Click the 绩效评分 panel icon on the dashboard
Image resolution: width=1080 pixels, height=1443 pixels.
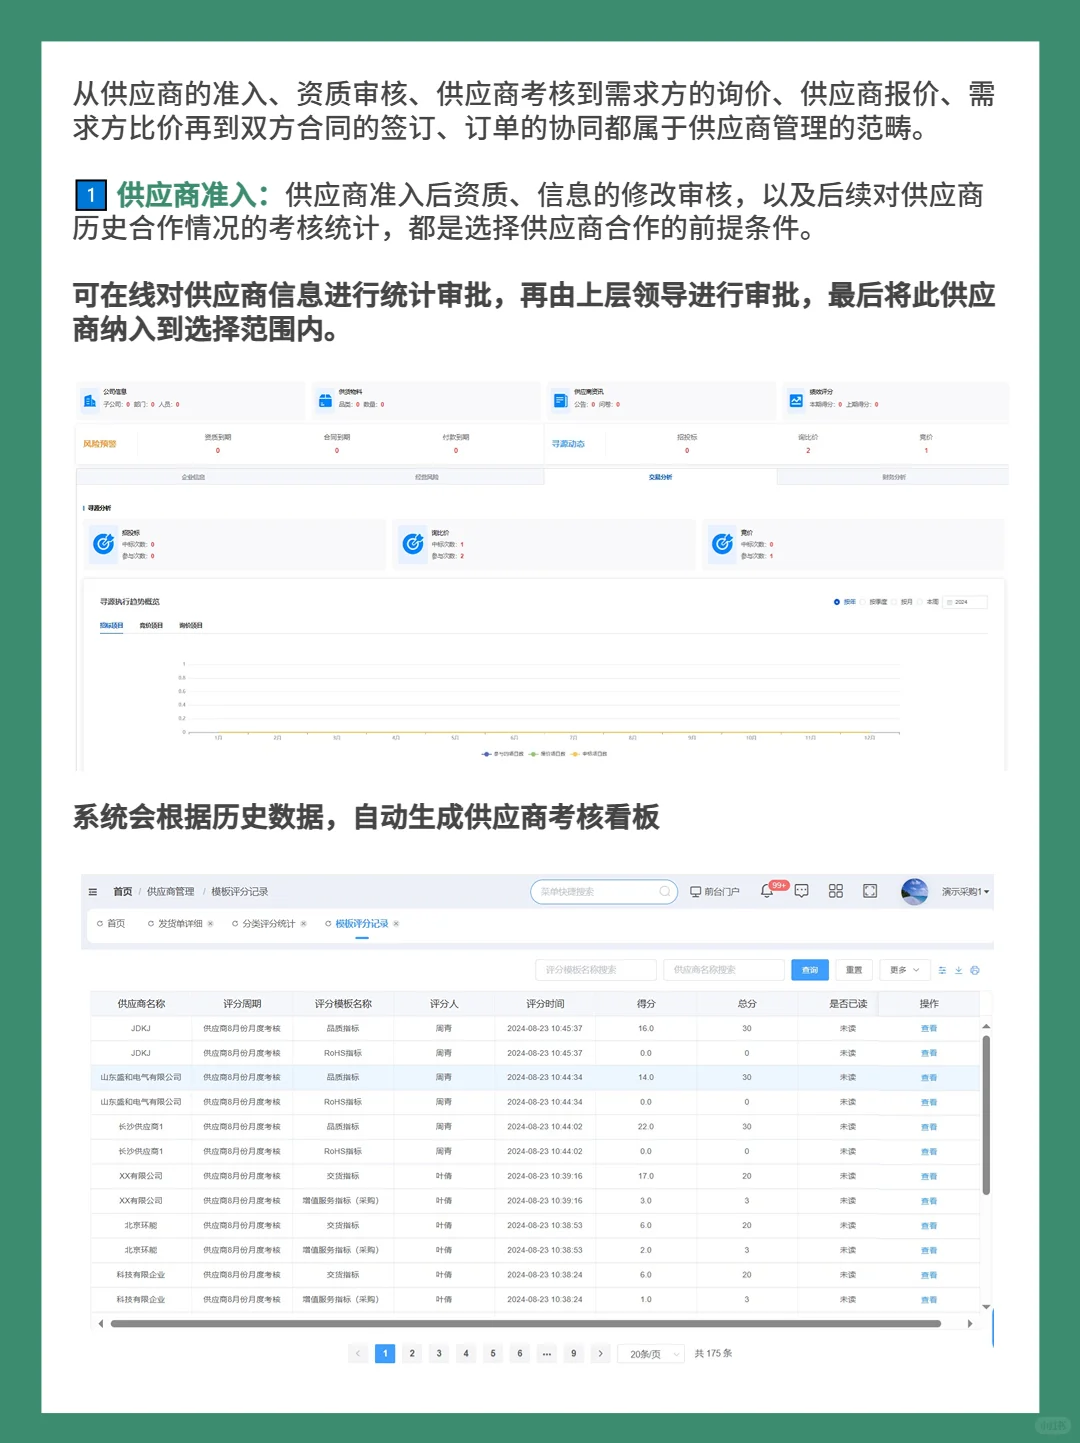[x=795, y=402]
